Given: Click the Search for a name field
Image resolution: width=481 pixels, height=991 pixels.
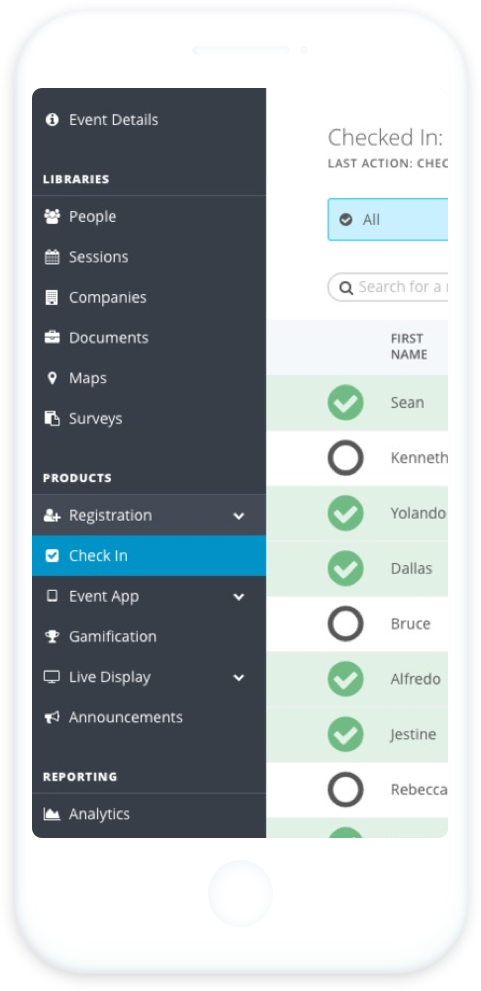Looking at the screenshot, I should click(x=387, y=287).
